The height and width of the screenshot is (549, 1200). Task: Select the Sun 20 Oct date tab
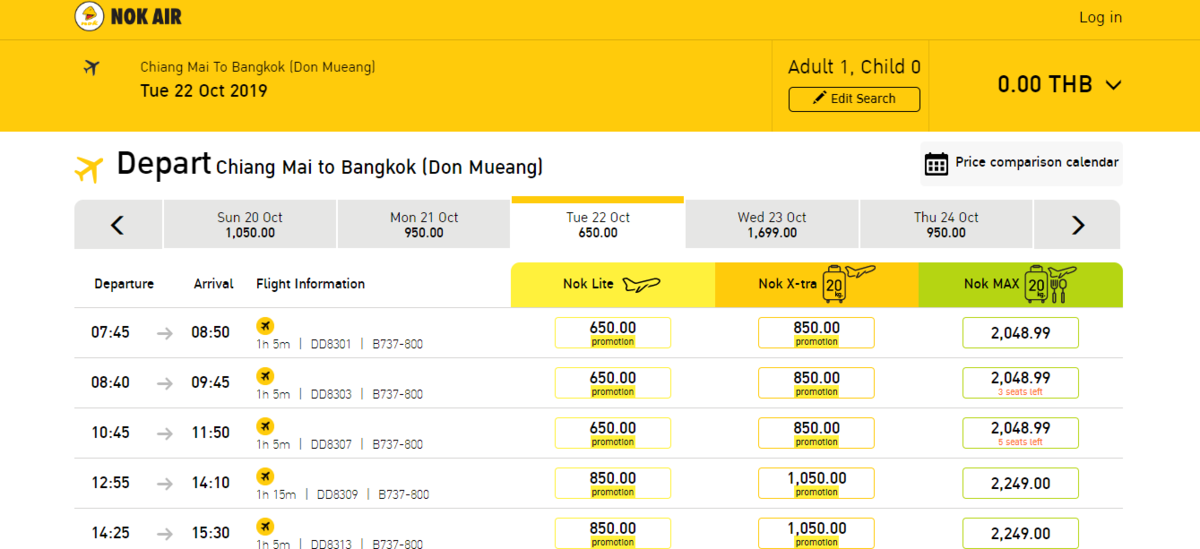250,225
